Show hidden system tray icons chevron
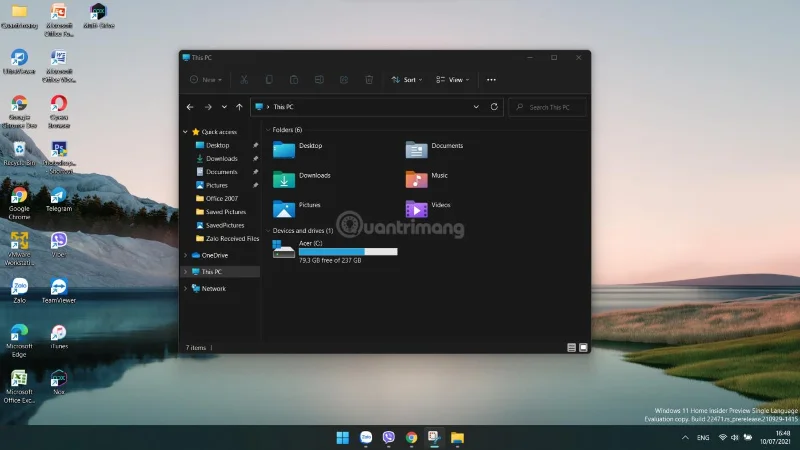This screenshot has width=800, height=450. coord(685,438)
